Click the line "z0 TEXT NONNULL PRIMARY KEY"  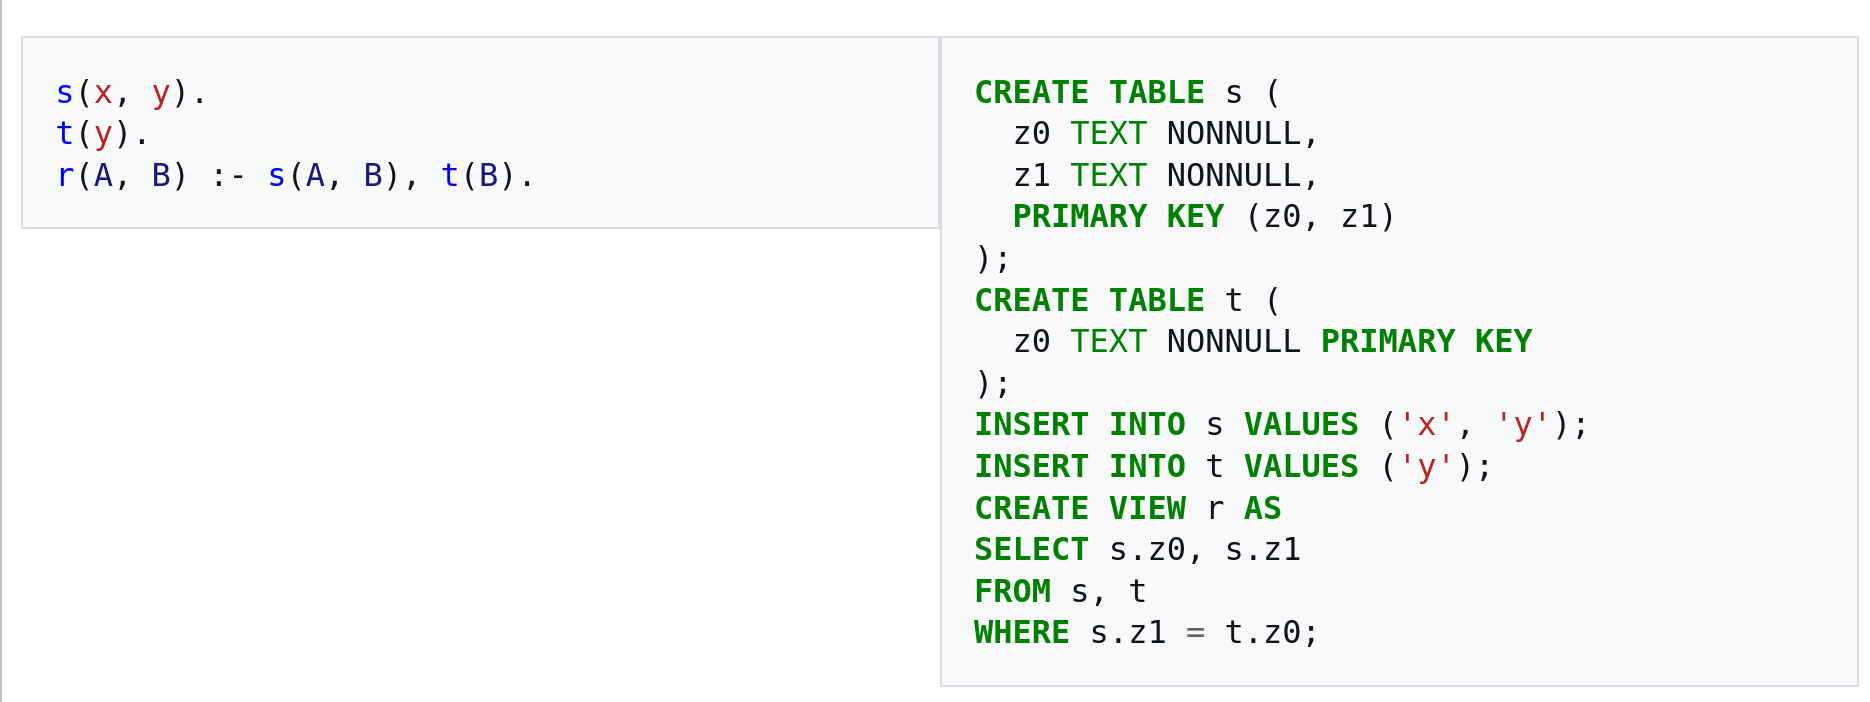[x=1272, y=342]
